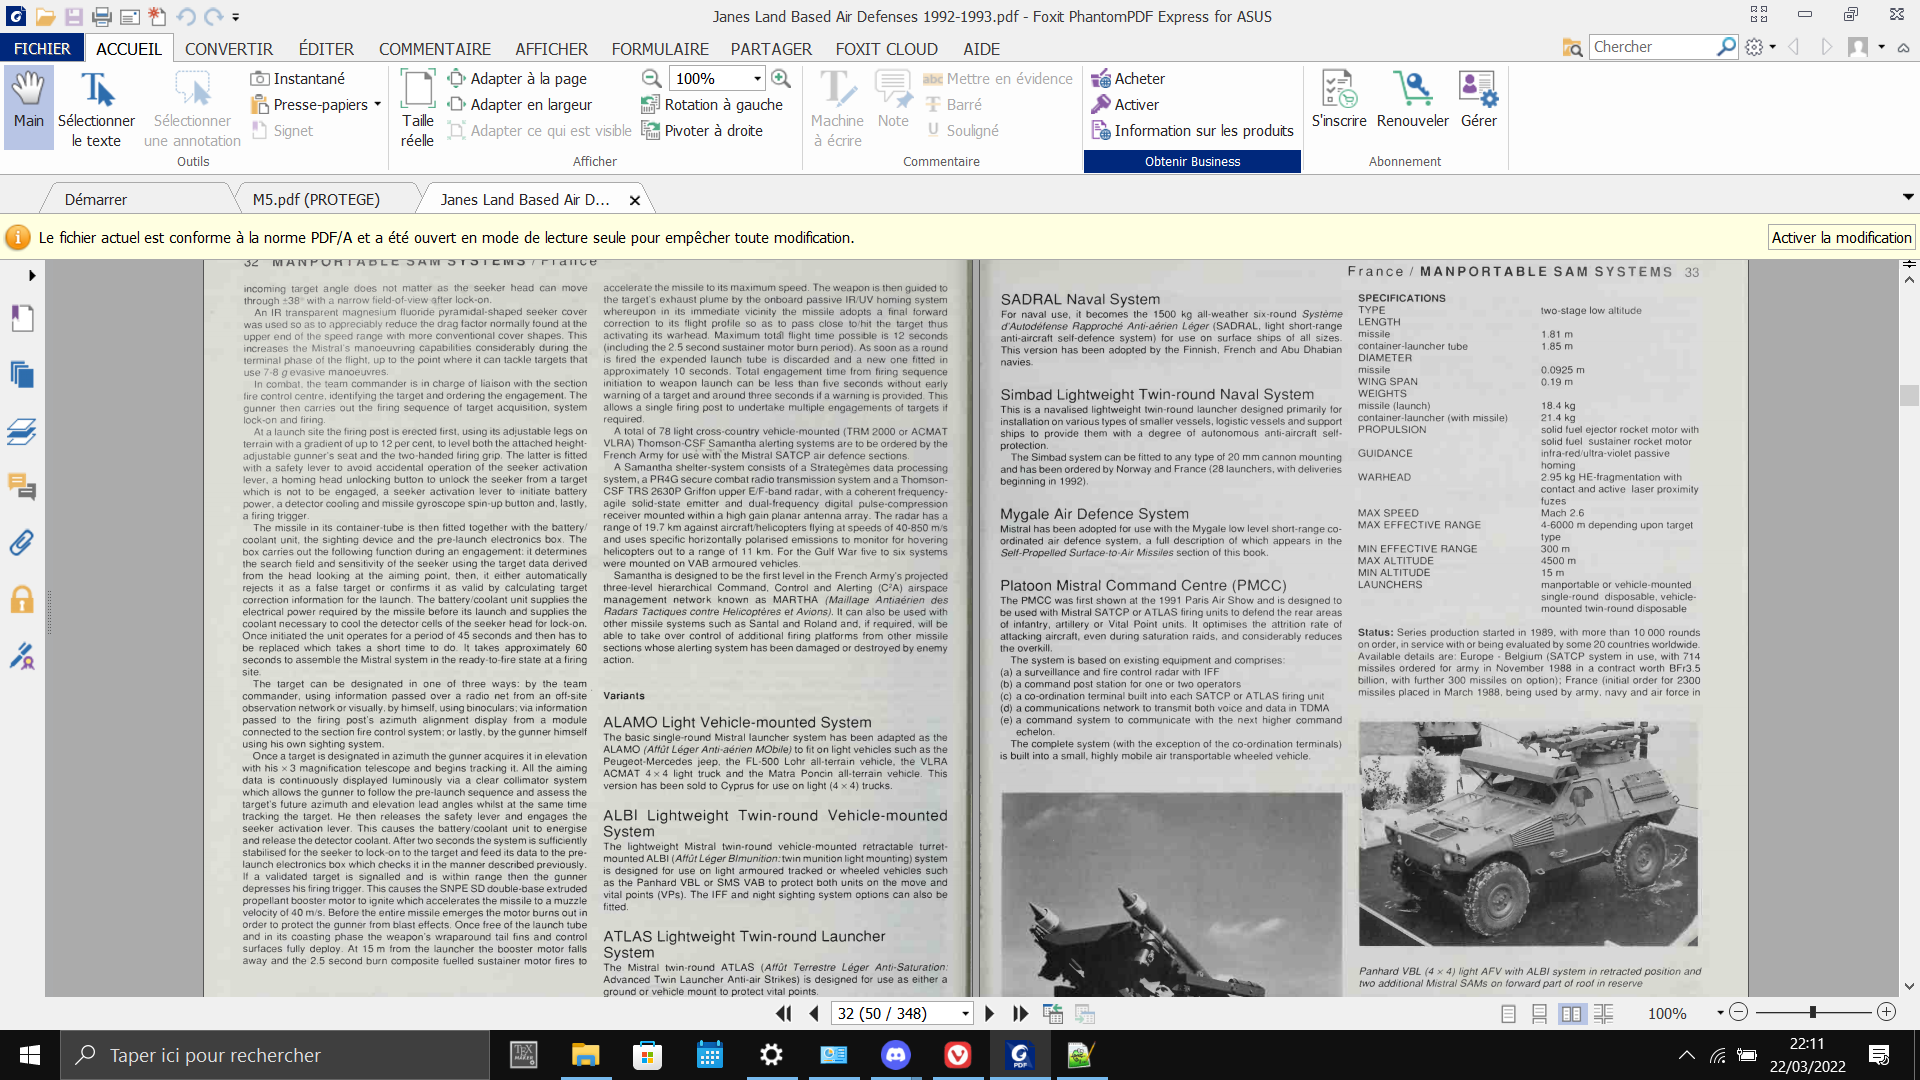Choose Sélectionner le texte tool

coord(96,109)
